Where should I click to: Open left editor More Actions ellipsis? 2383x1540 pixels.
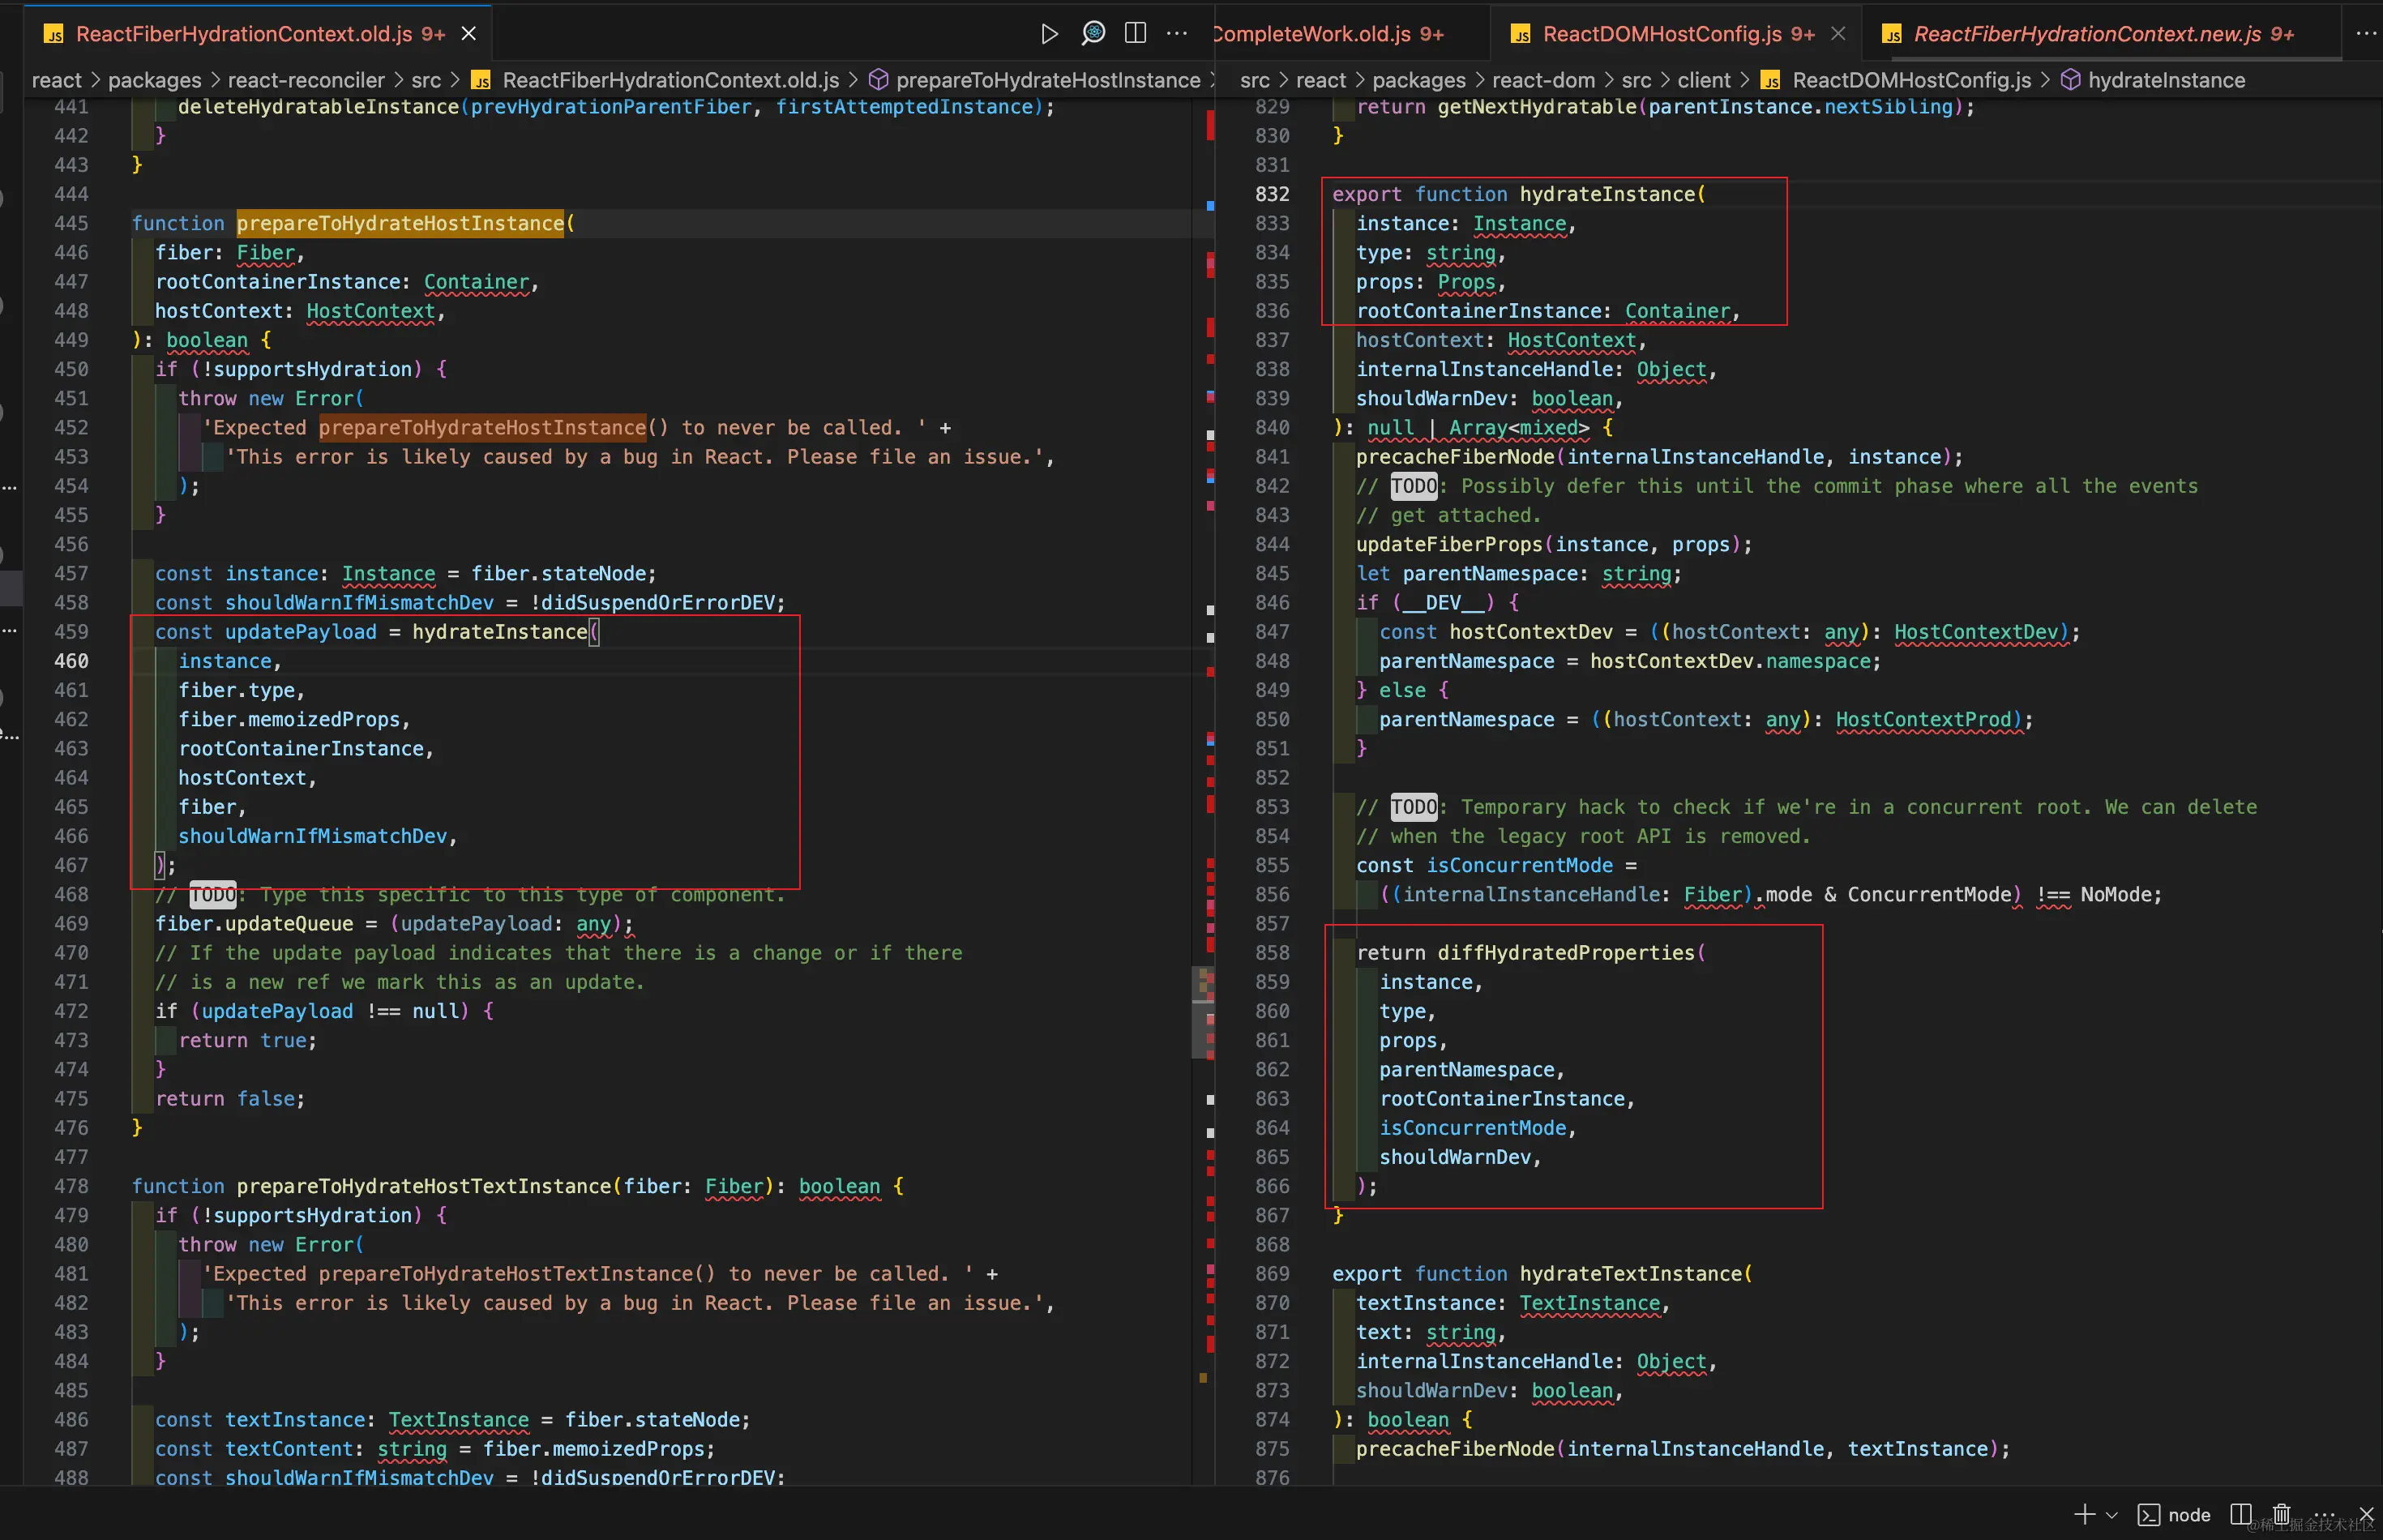click(1177, 34)
